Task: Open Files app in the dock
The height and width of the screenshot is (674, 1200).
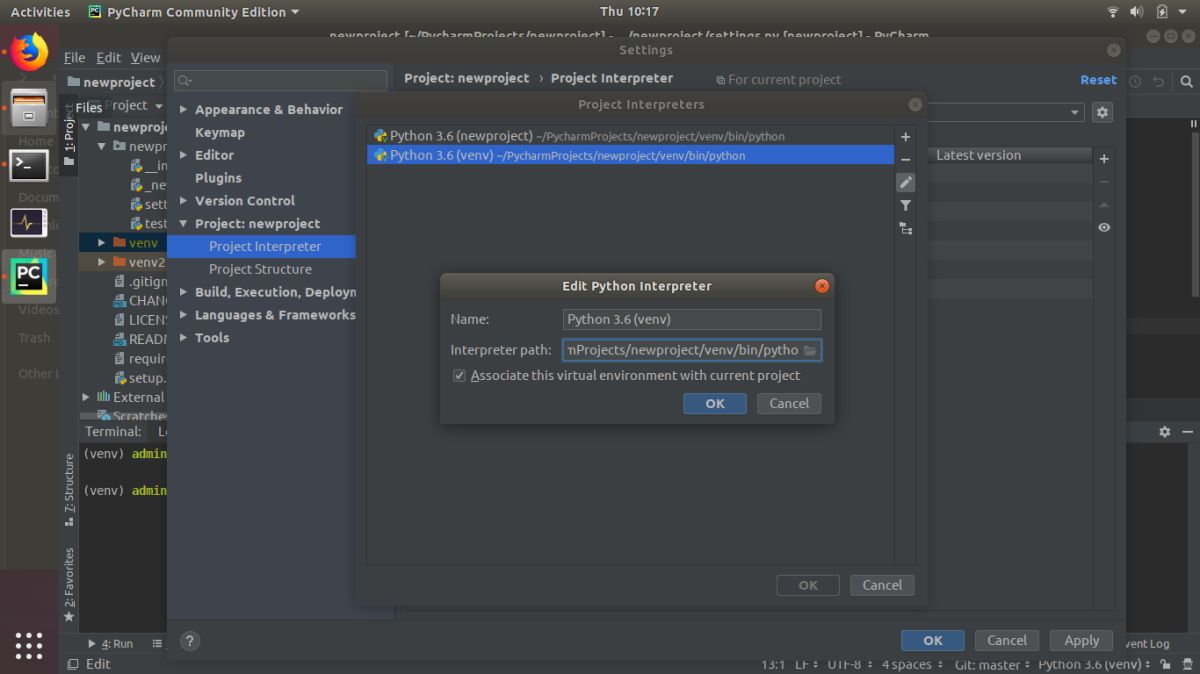Action: 29,107
